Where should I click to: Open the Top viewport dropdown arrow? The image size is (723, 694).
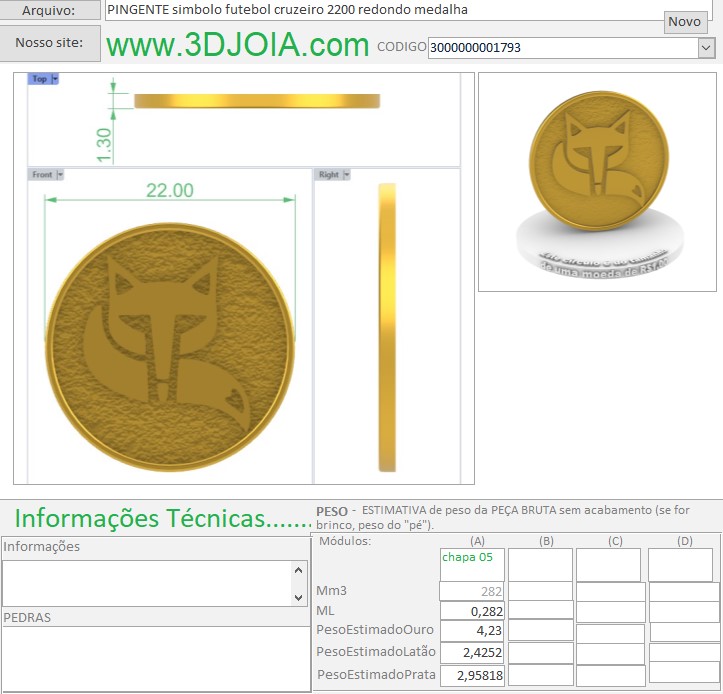tap(55, 79)
